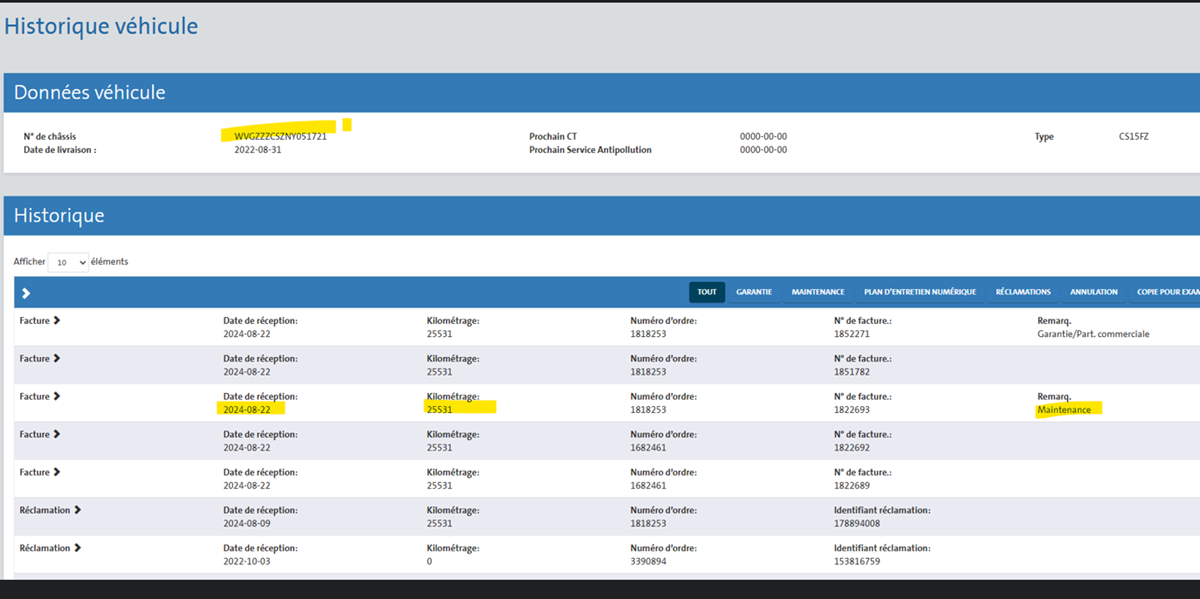Switch to the ANNULATION tab
The width and height of the screenshot is (1200, 599).
point(1094,292)
